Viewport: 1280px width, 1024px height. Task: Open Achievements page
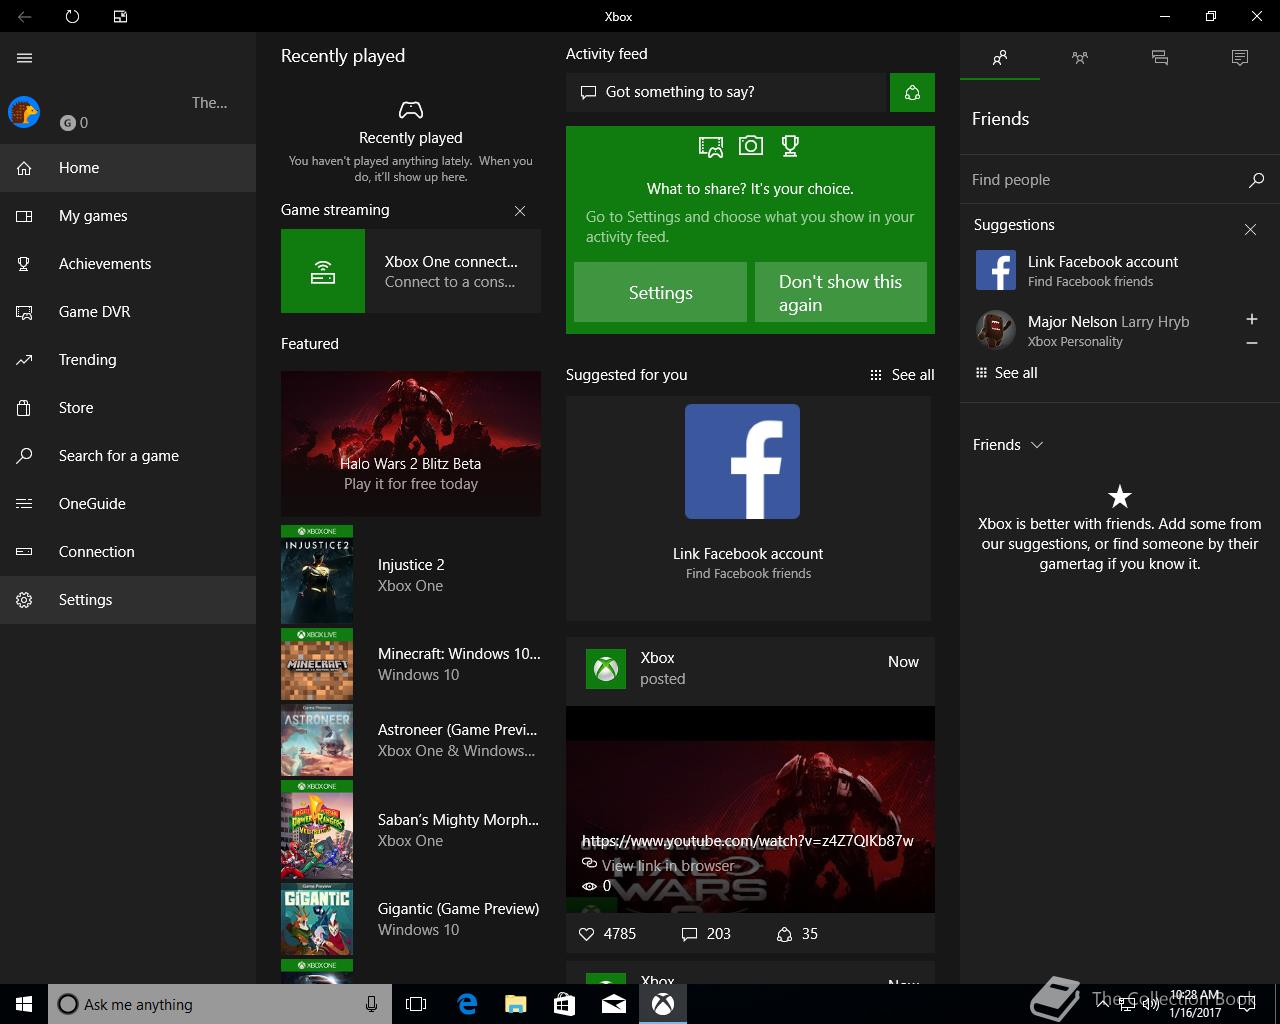pyautogui.click(x=128, y=264)
